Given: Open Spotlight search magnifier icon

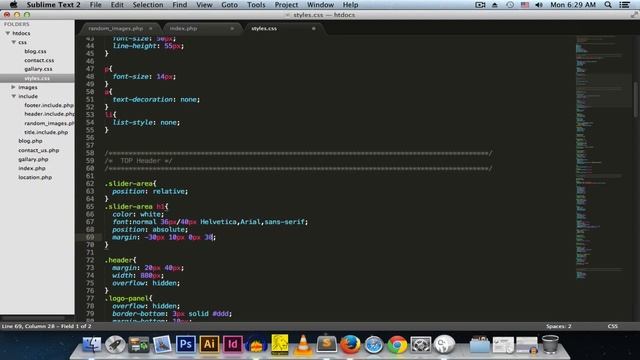Looking at the screenshot, I should click(x=608, y=5).
